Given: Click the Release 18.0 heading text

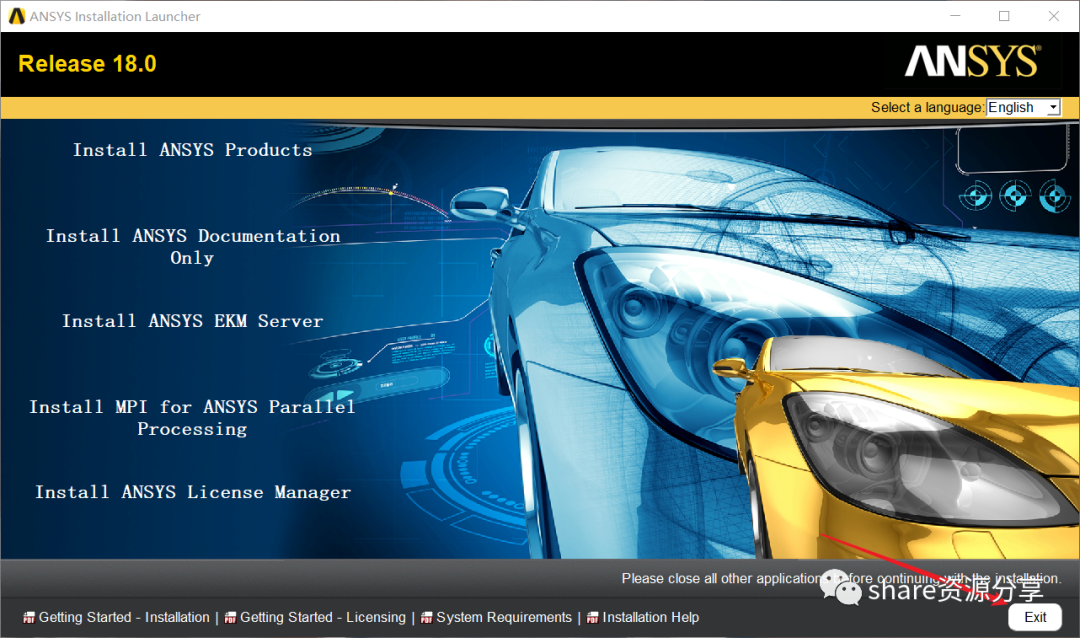Looking at the screenshot, I should click(x=87, y=64).
